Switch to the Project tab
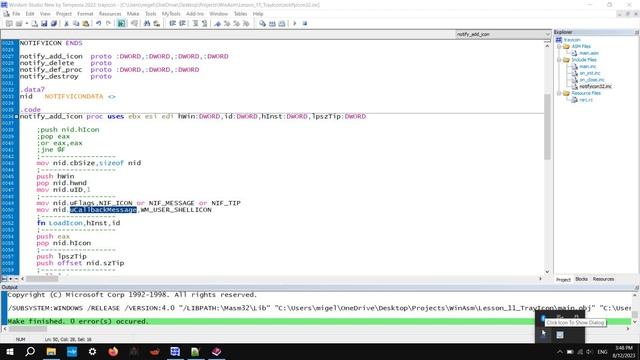640x360 pixels. (563, 280)
